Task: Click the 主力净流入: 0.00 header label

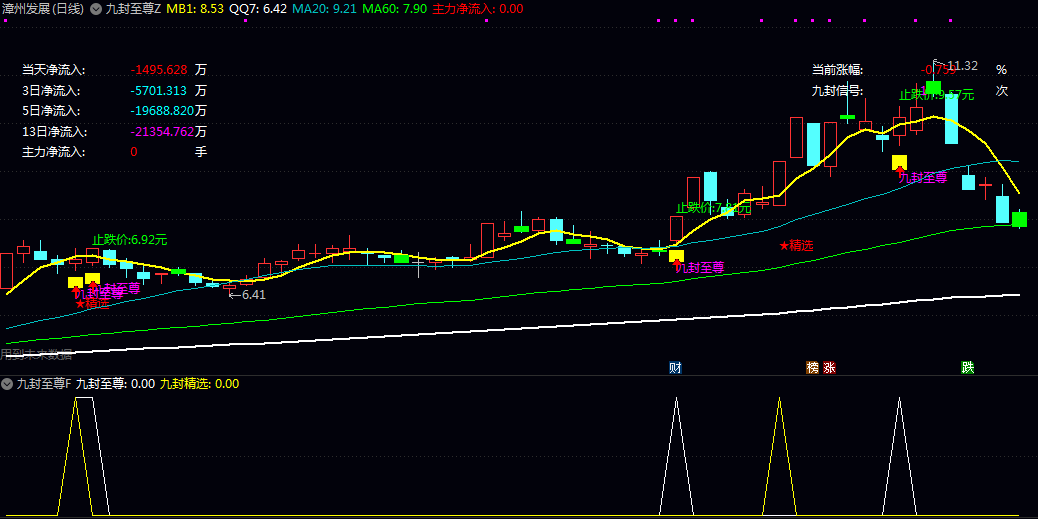Action: (x=477, y=9)
